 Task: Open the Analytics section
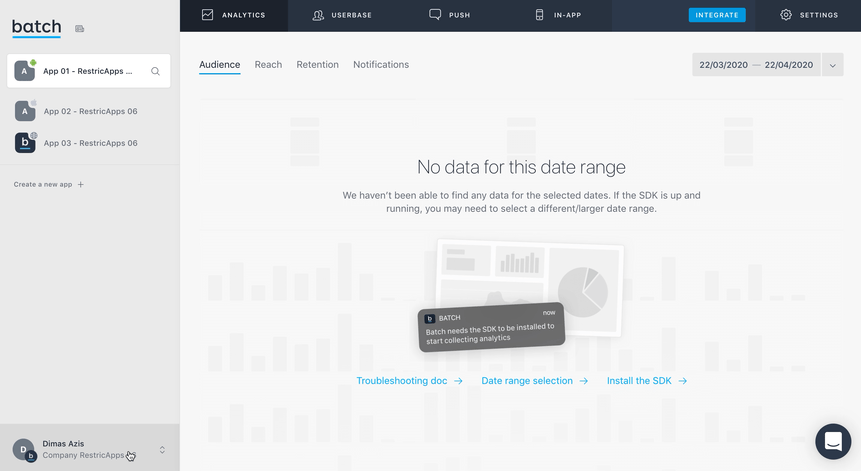233,15
